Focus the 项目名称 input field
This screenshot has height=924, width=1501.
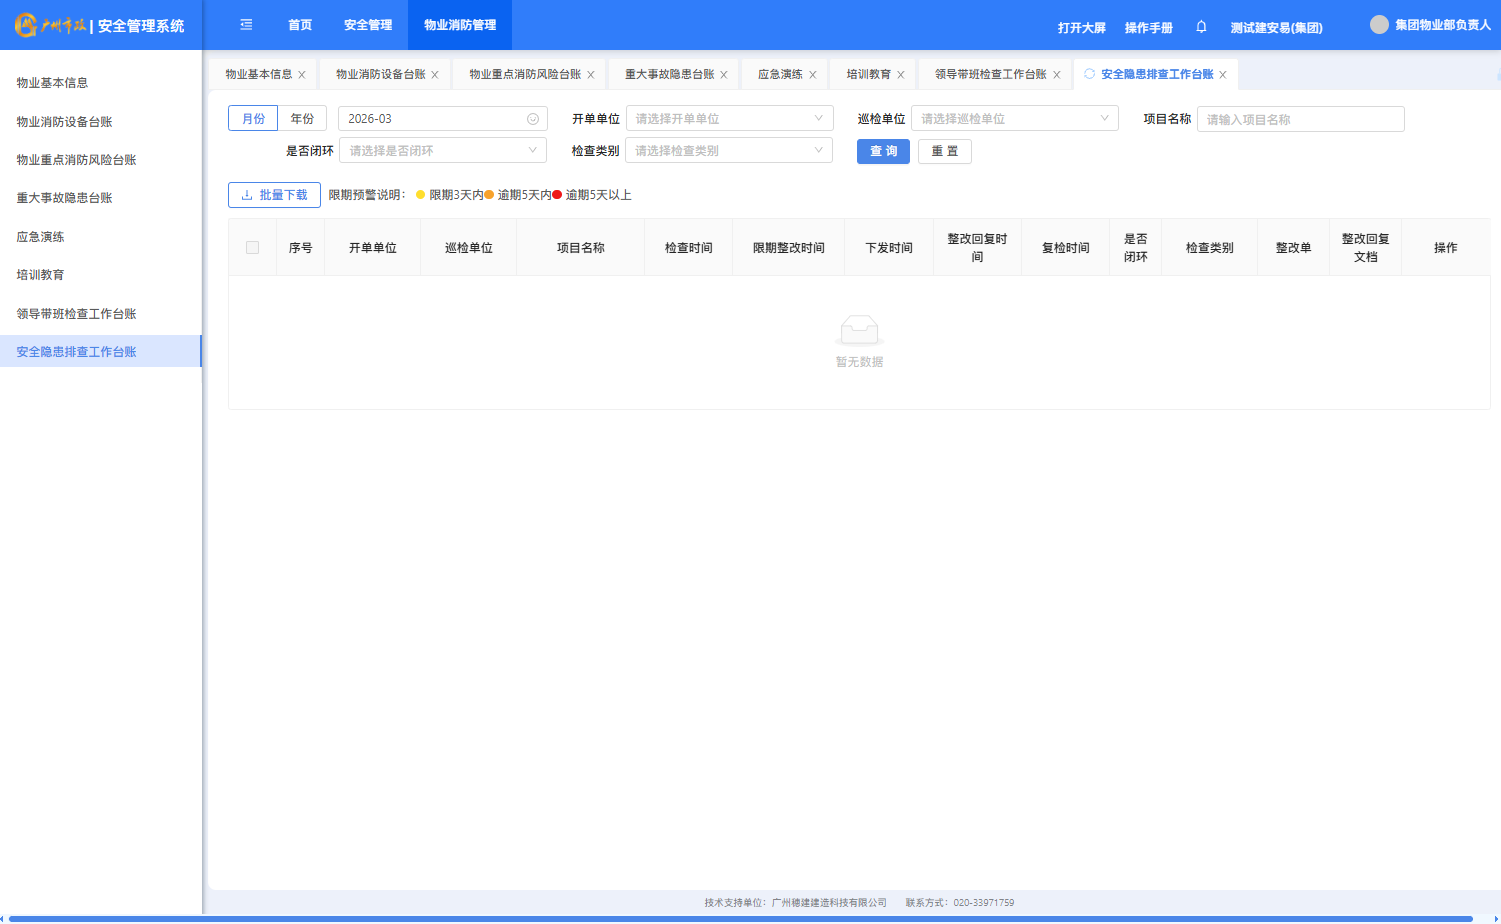point(1300,120)
